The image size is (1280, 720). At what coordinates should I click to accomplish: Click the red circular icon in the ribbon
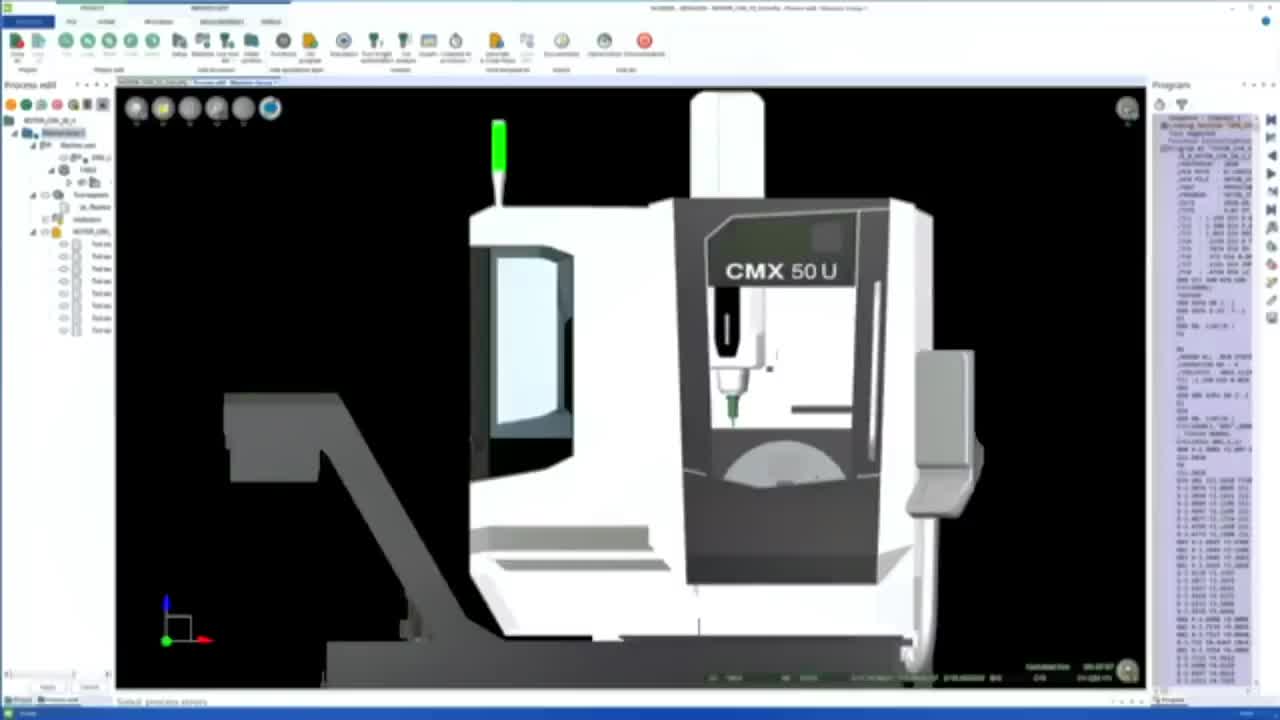(644, 41)
